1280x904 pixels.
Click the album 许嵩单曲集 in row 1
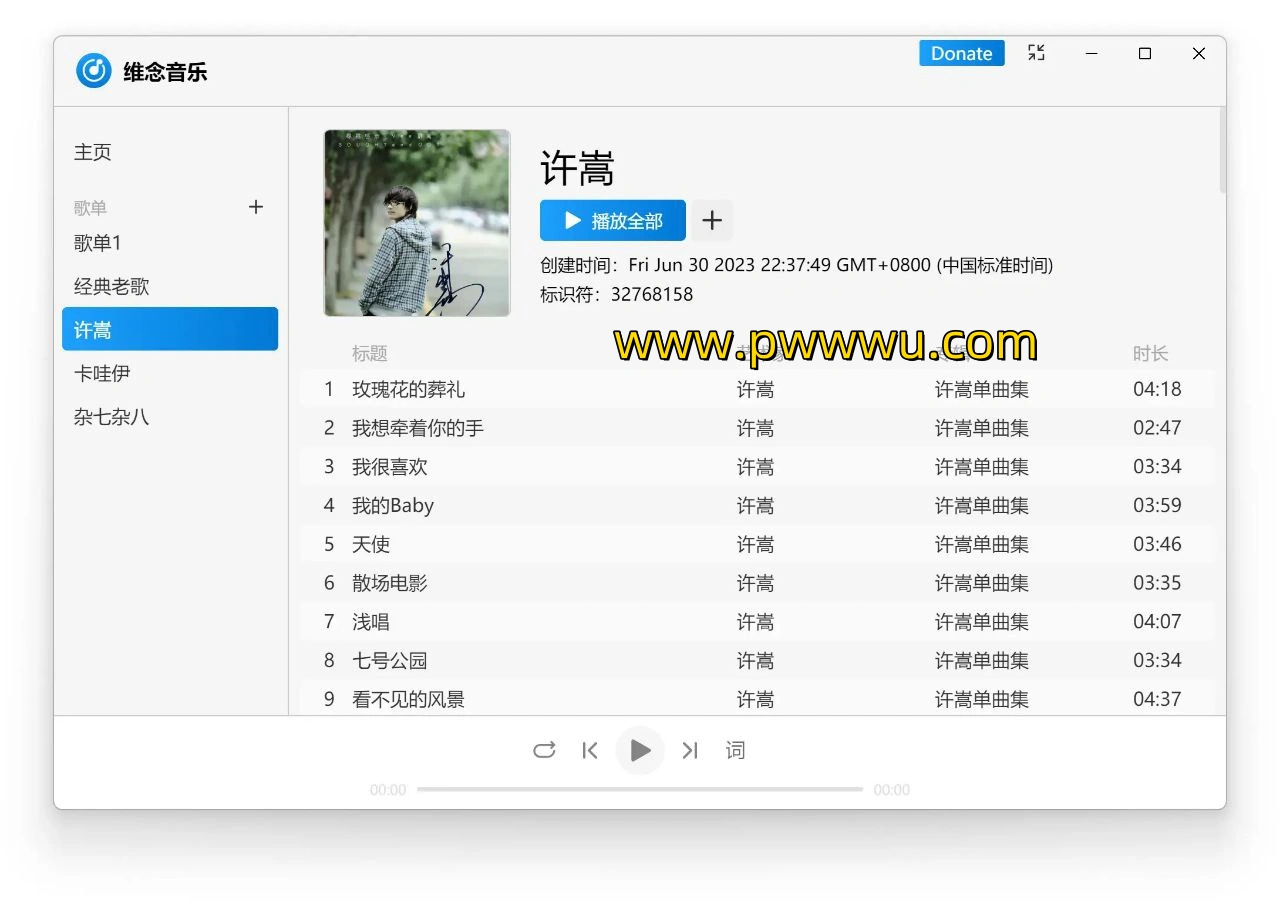[982, 389]
